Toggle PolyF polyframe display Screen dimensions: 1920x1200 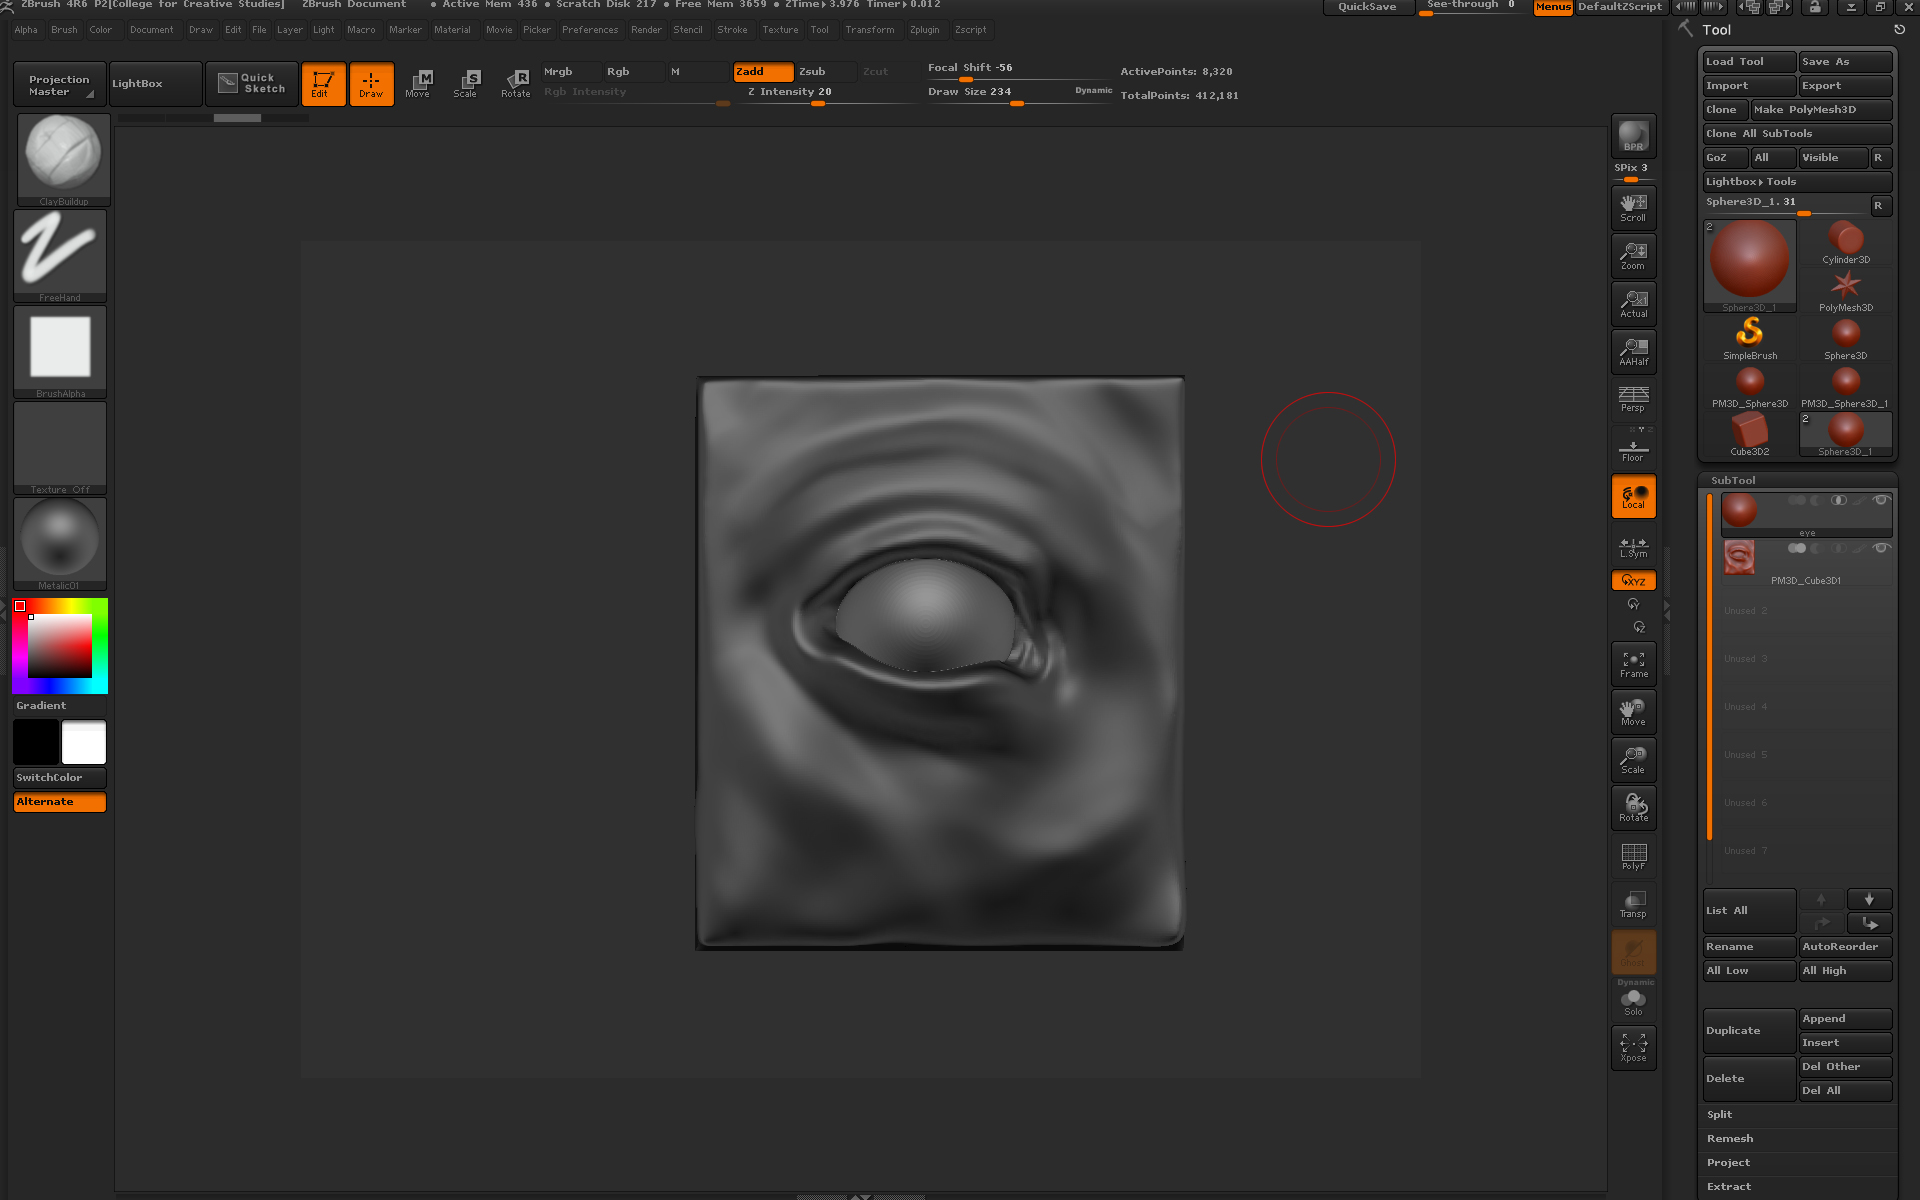tap(1633, 856)
